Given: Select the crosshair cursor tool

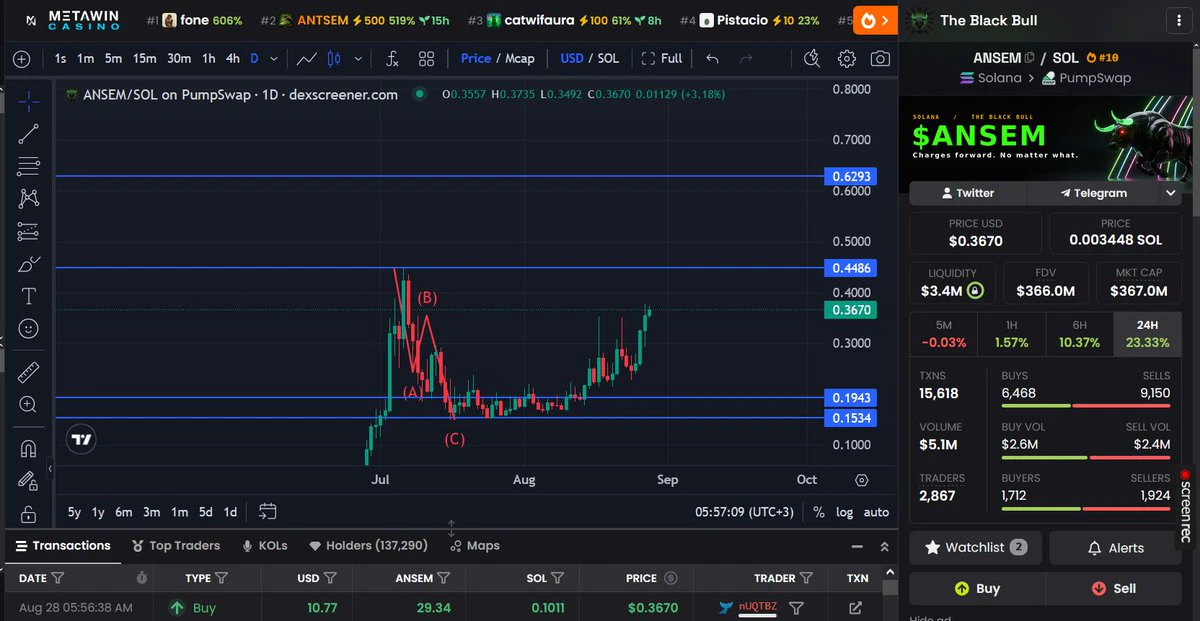Looking at the screenshot, I should [x=29, y=100].
